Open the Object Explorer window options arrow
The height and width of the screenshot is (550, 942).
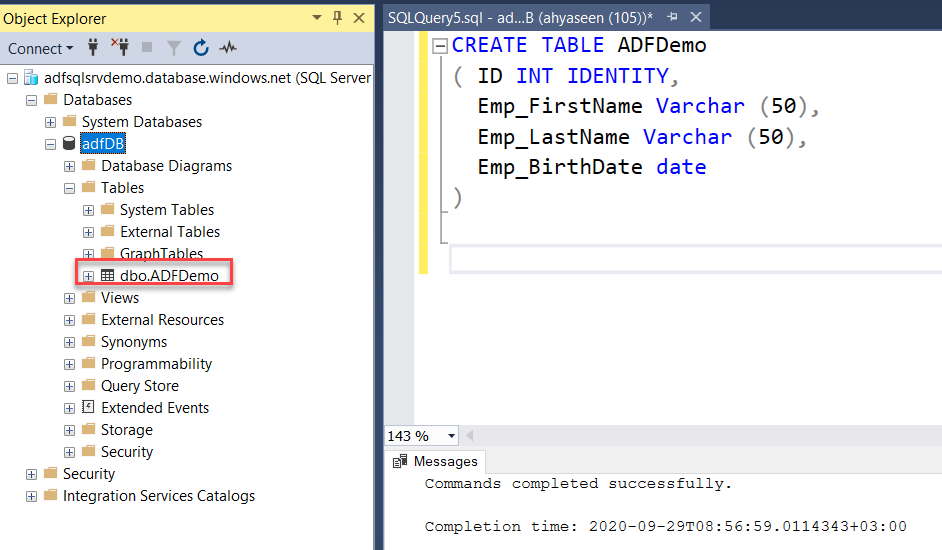click(317, 17)
